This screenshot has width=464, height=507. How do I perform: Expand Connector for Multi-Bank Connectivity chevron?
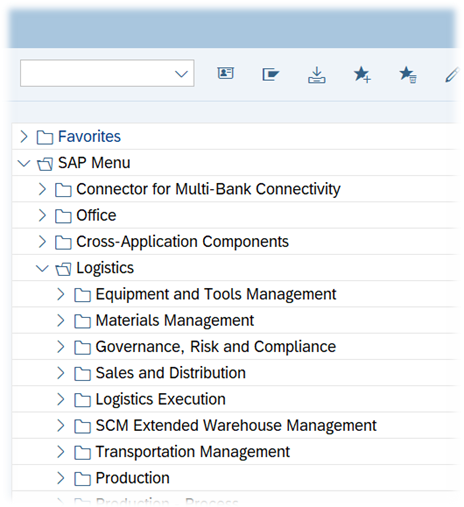42,189
